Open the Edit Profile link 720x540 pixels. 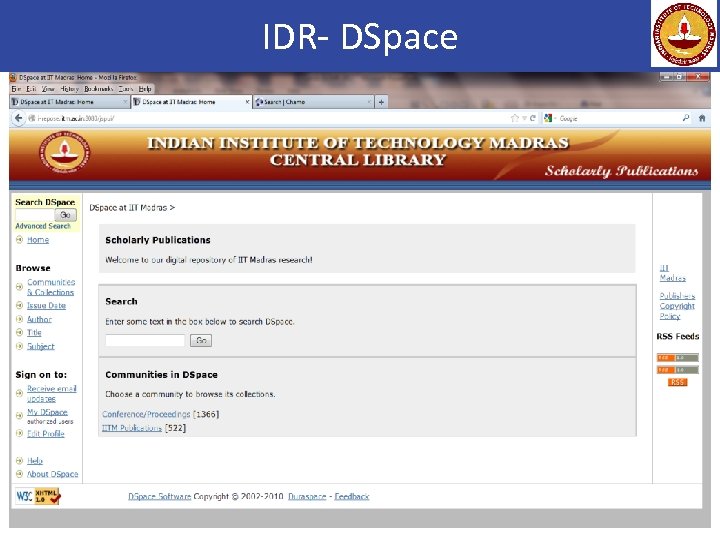click(45, 433)
